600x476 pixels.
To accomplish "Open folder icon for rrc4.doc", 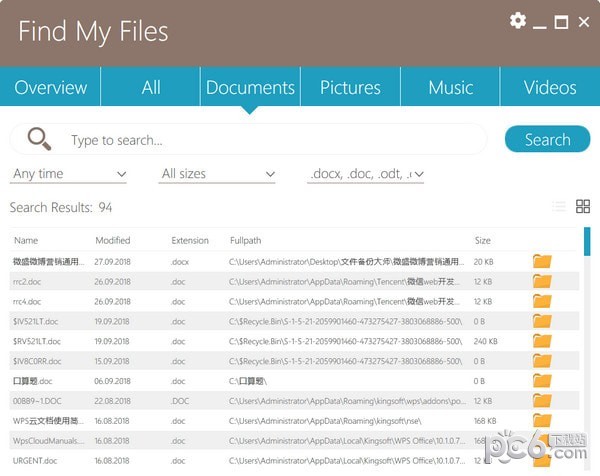I will 542,302.
